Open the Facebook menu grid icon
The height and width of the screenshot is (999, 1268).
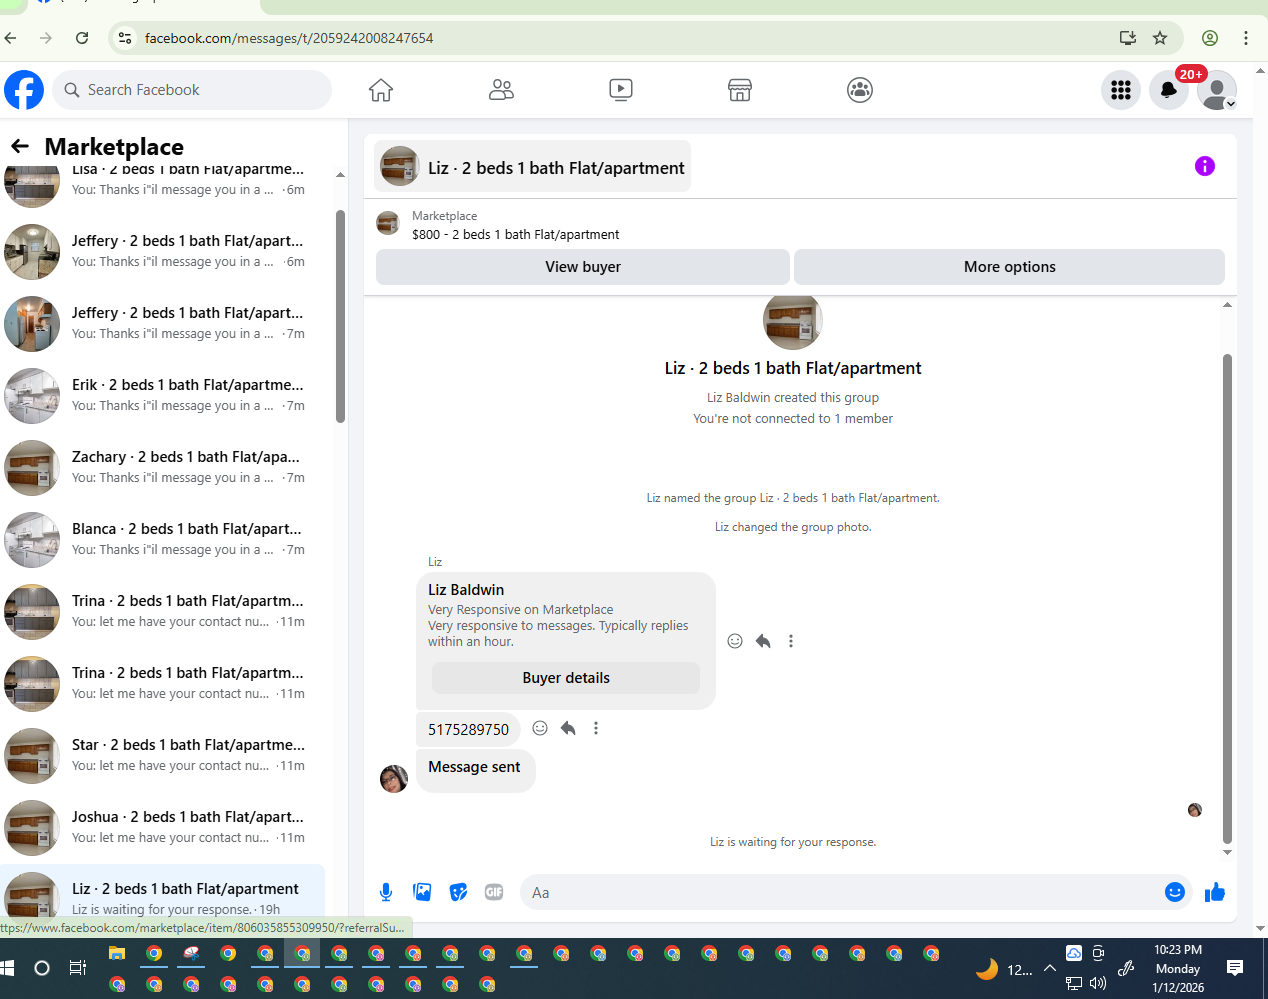1121,90
